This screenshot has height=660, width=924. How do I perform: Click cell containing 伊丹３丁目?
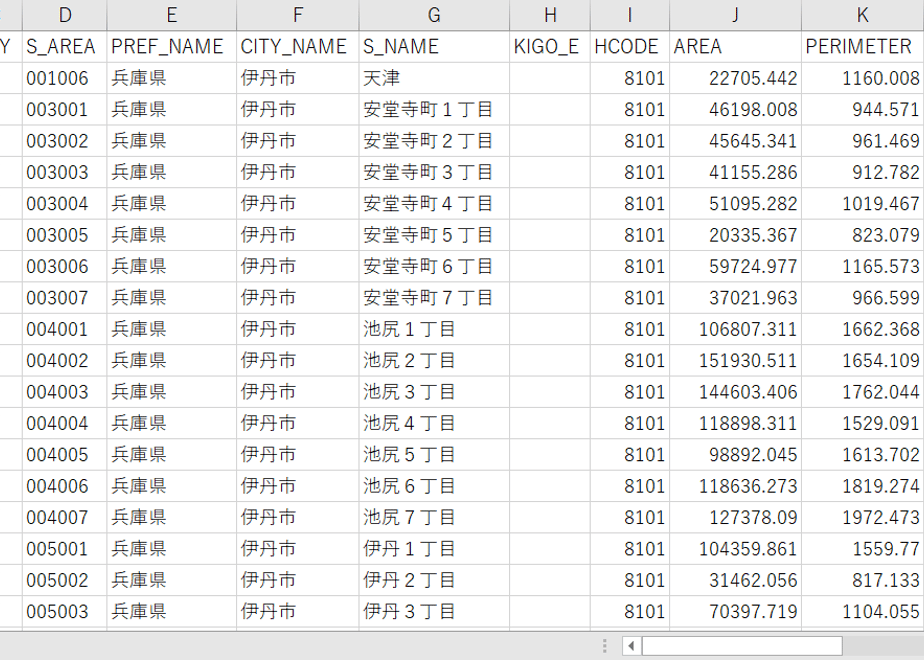pyautogui.click(x=434, y=612)
